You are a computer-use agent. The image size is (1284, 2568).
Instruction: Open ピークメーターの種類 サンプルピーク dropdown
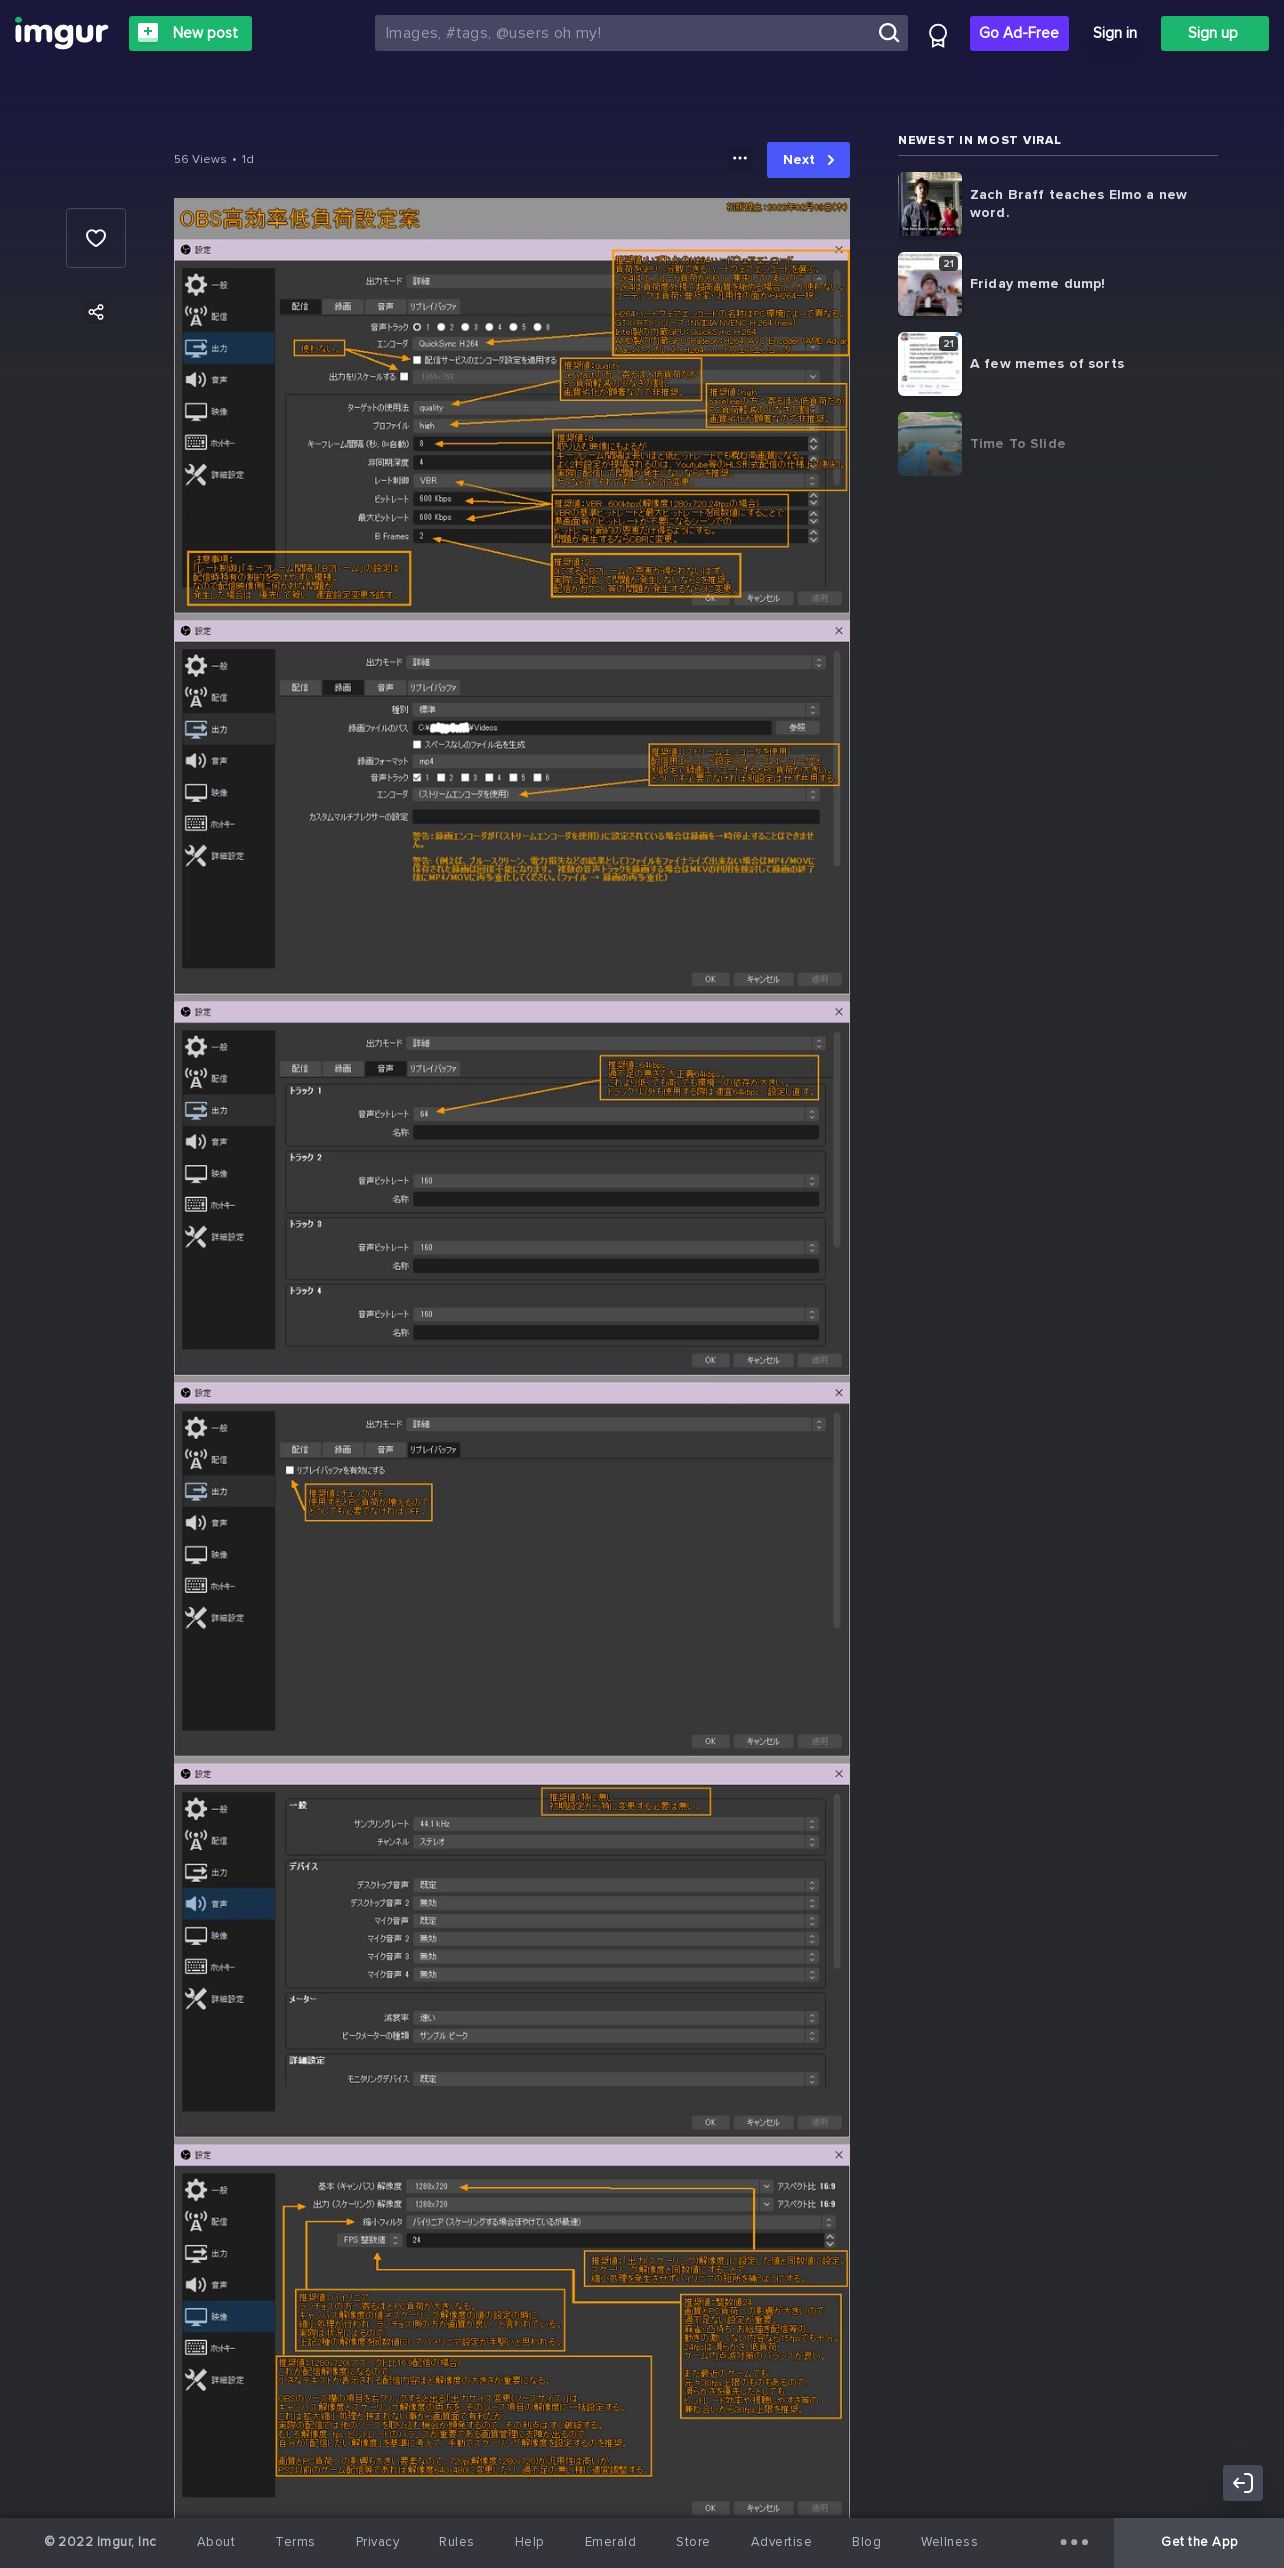tap(617, 2035)
